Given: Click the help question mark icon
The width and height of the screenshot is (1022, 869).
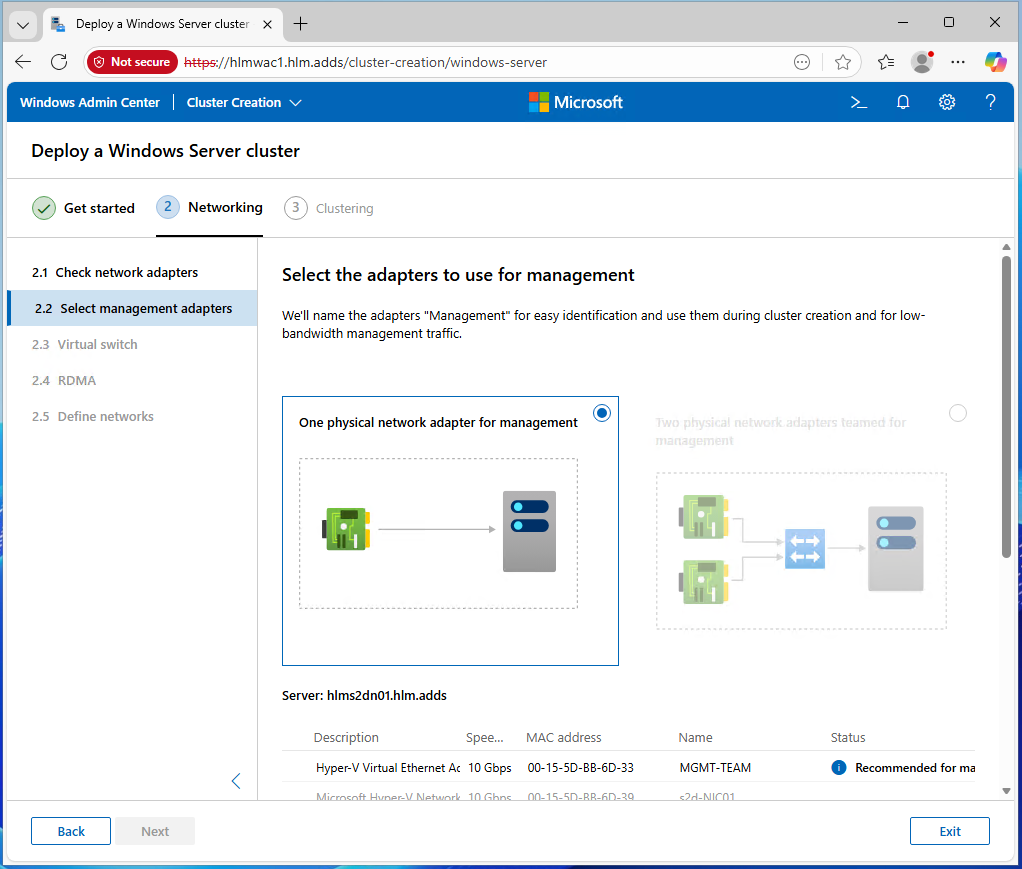Looking at the screenshot, I should point(990,102).
